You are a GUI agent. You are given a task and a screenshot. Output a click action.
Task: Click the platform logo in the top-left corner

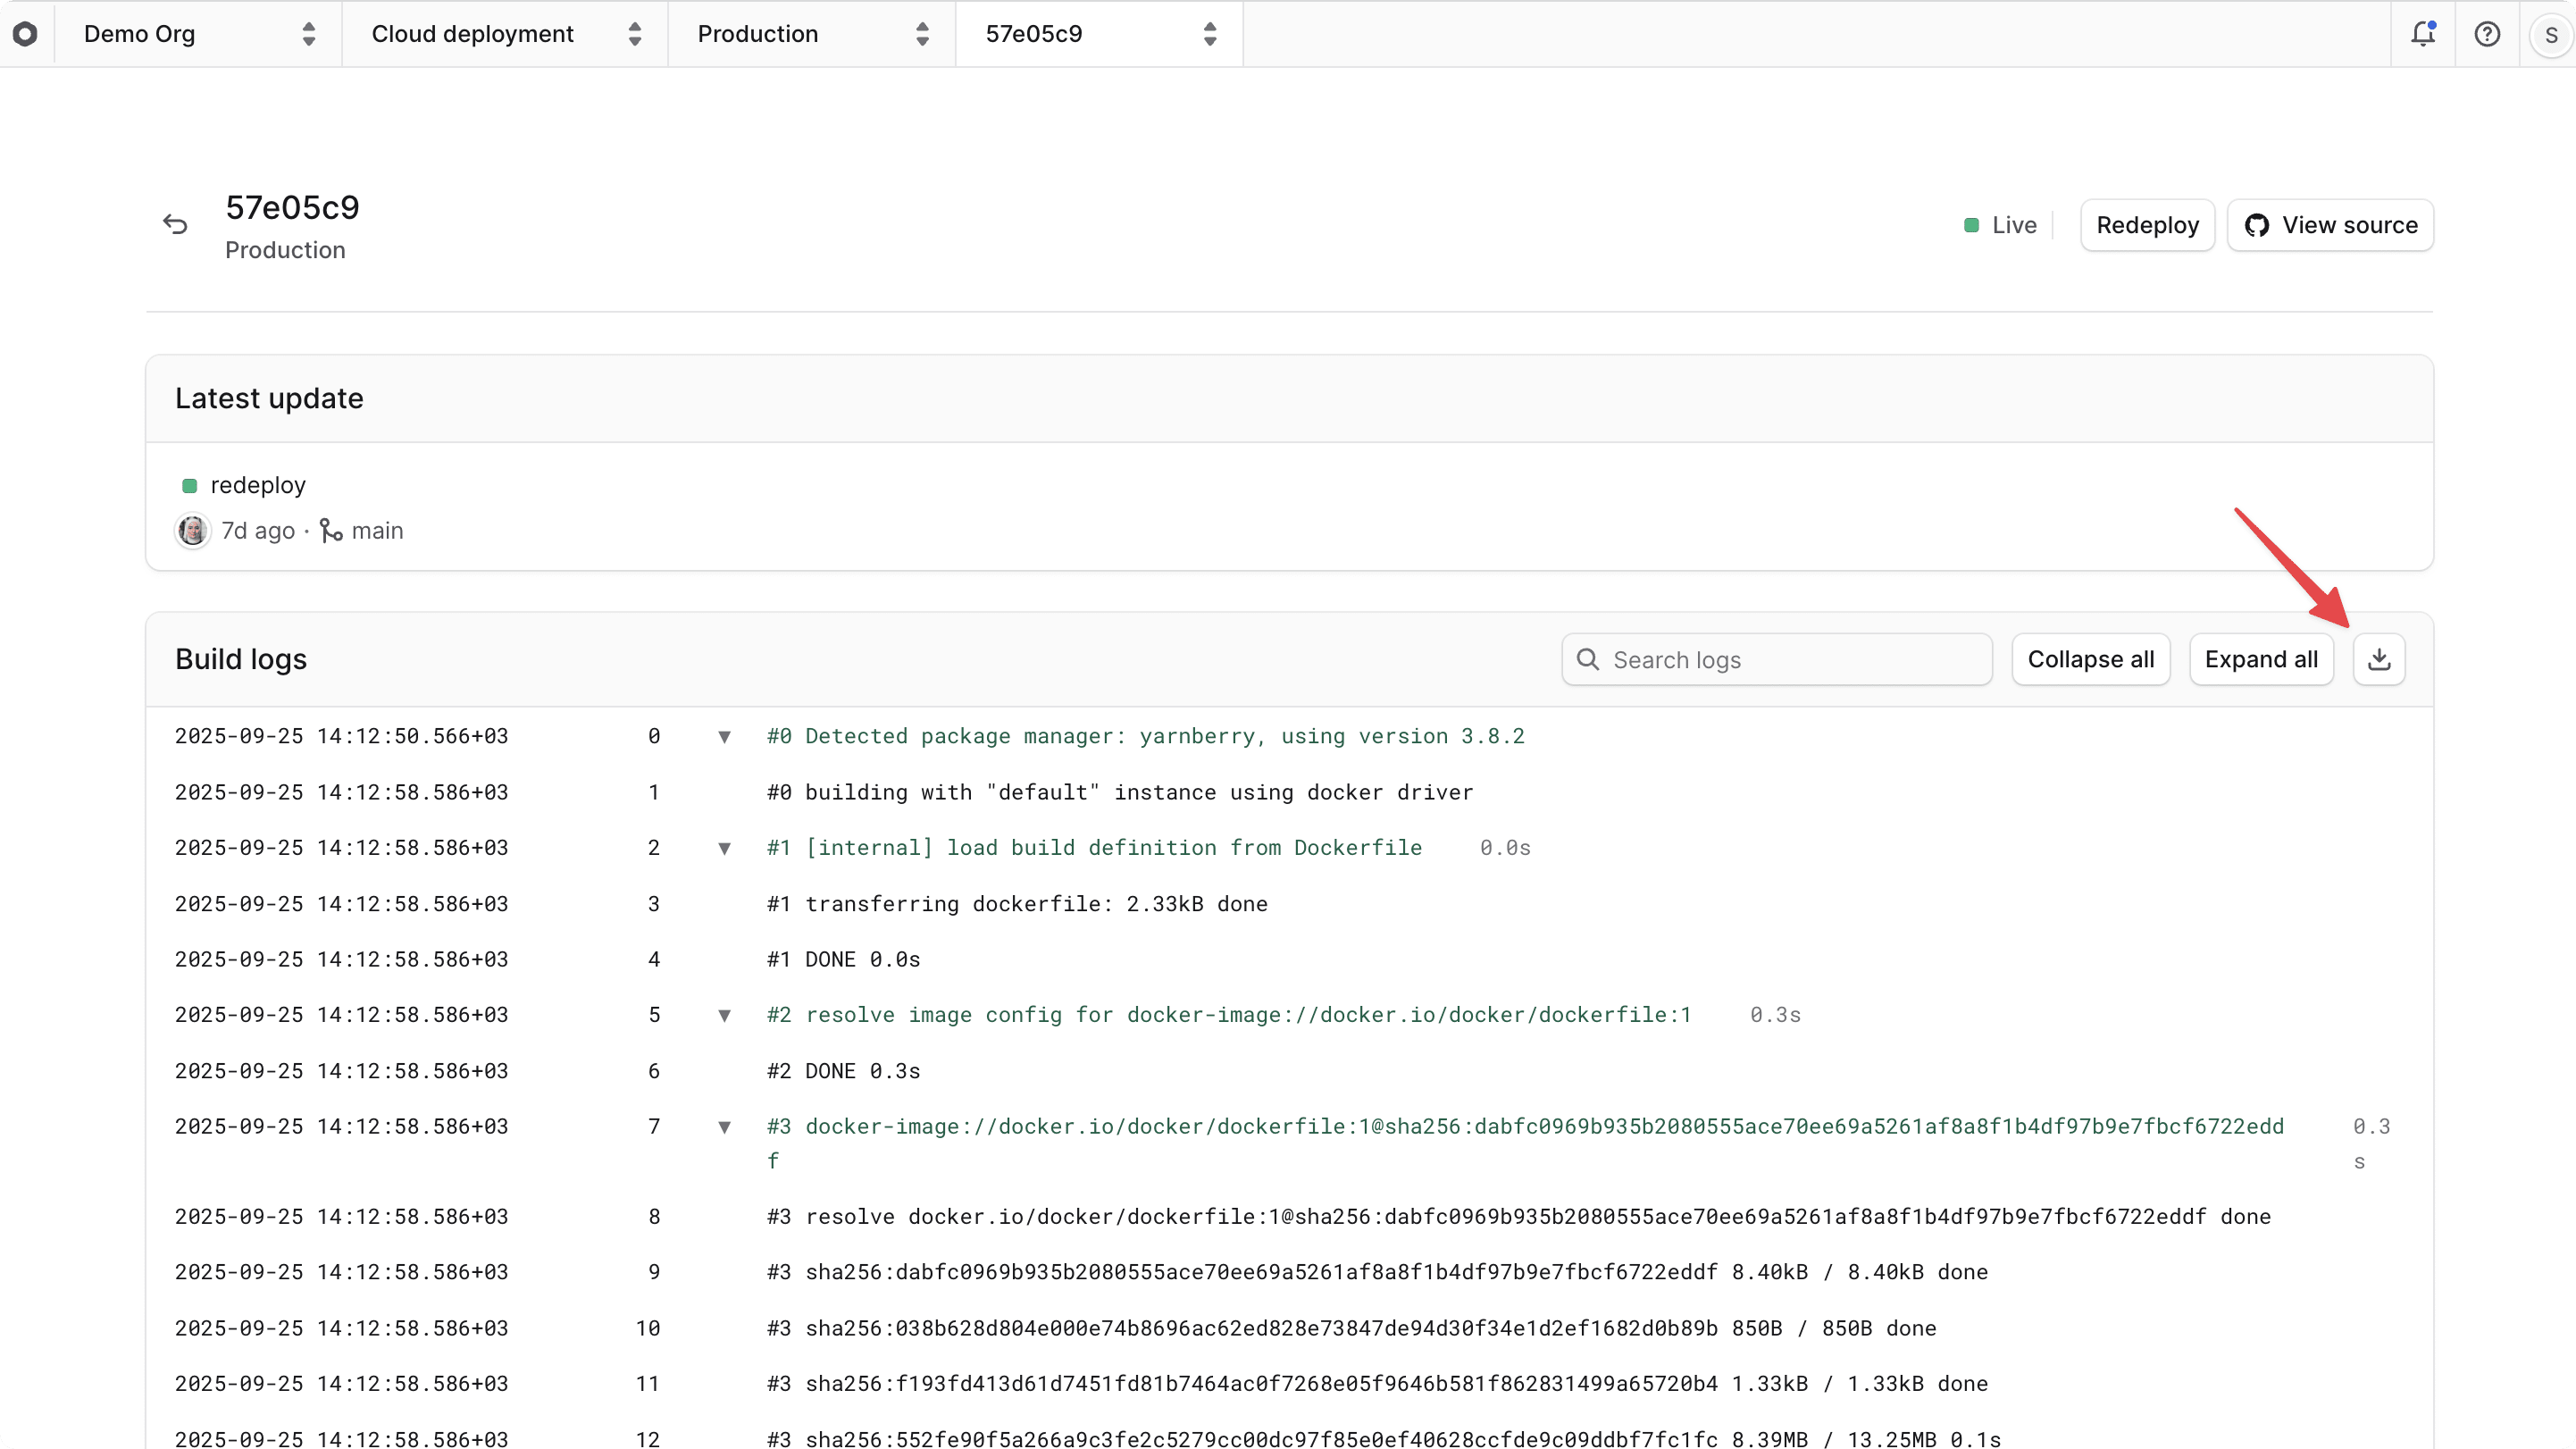(26, 33)
